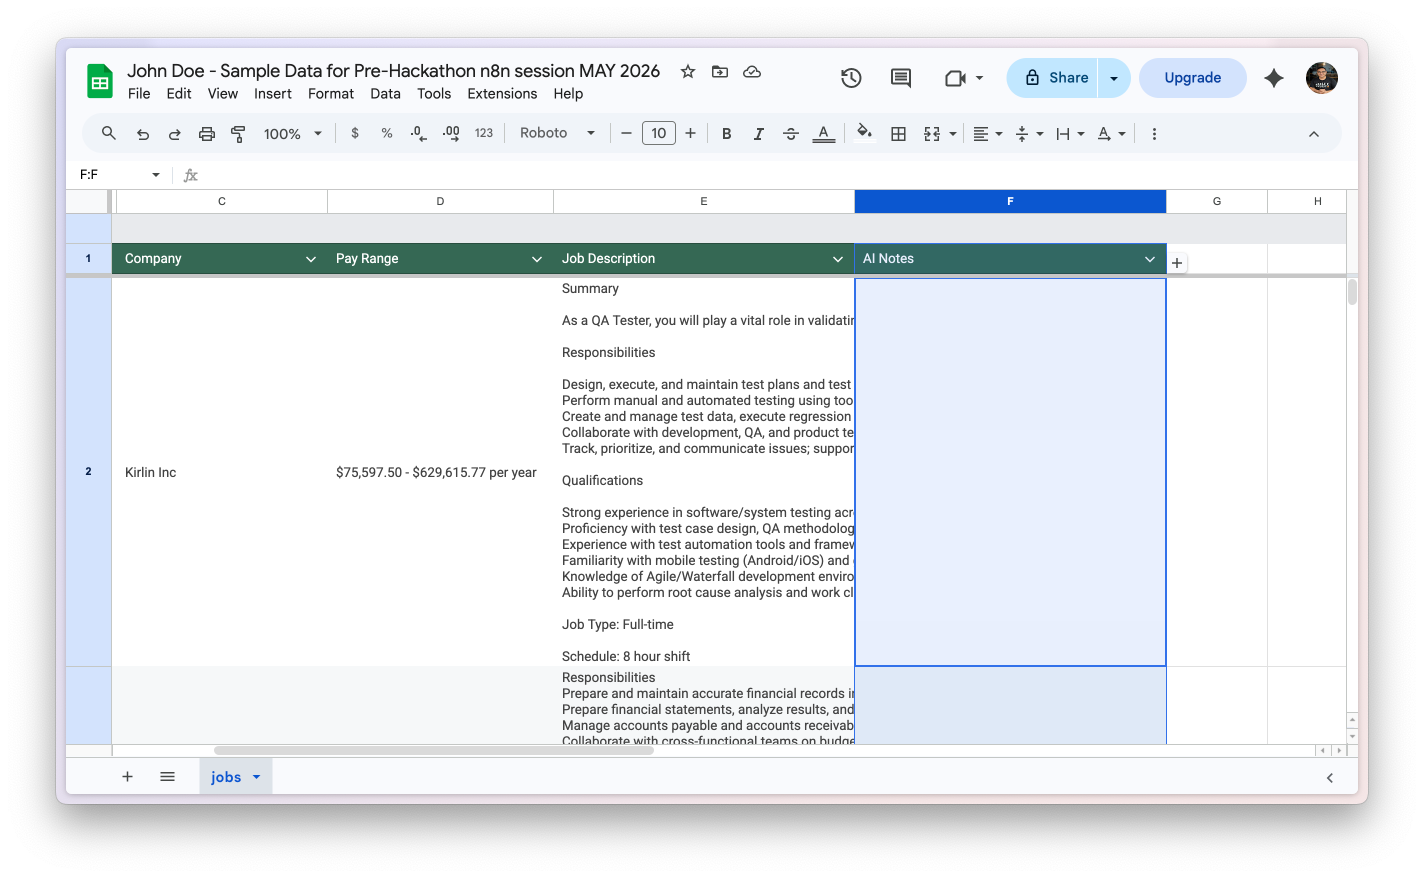
Task: Open the Roboto font dropdown
Action: click(x=557, y=133)
